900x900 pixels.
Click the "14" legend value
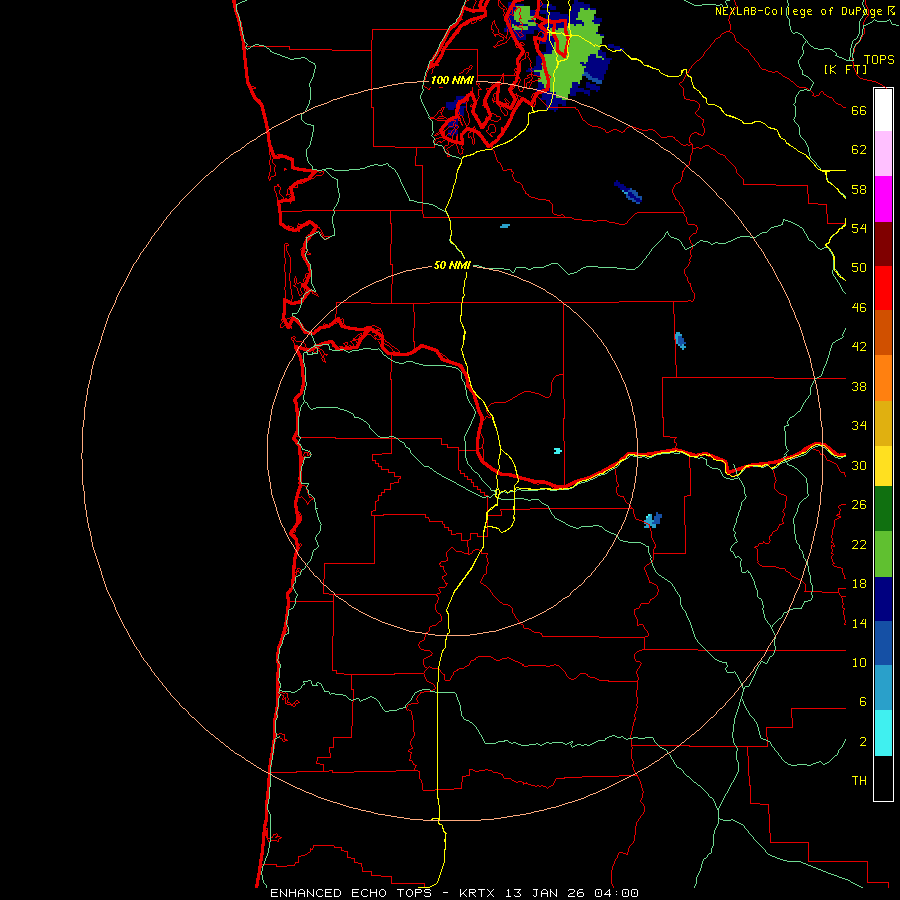[859, 623]
